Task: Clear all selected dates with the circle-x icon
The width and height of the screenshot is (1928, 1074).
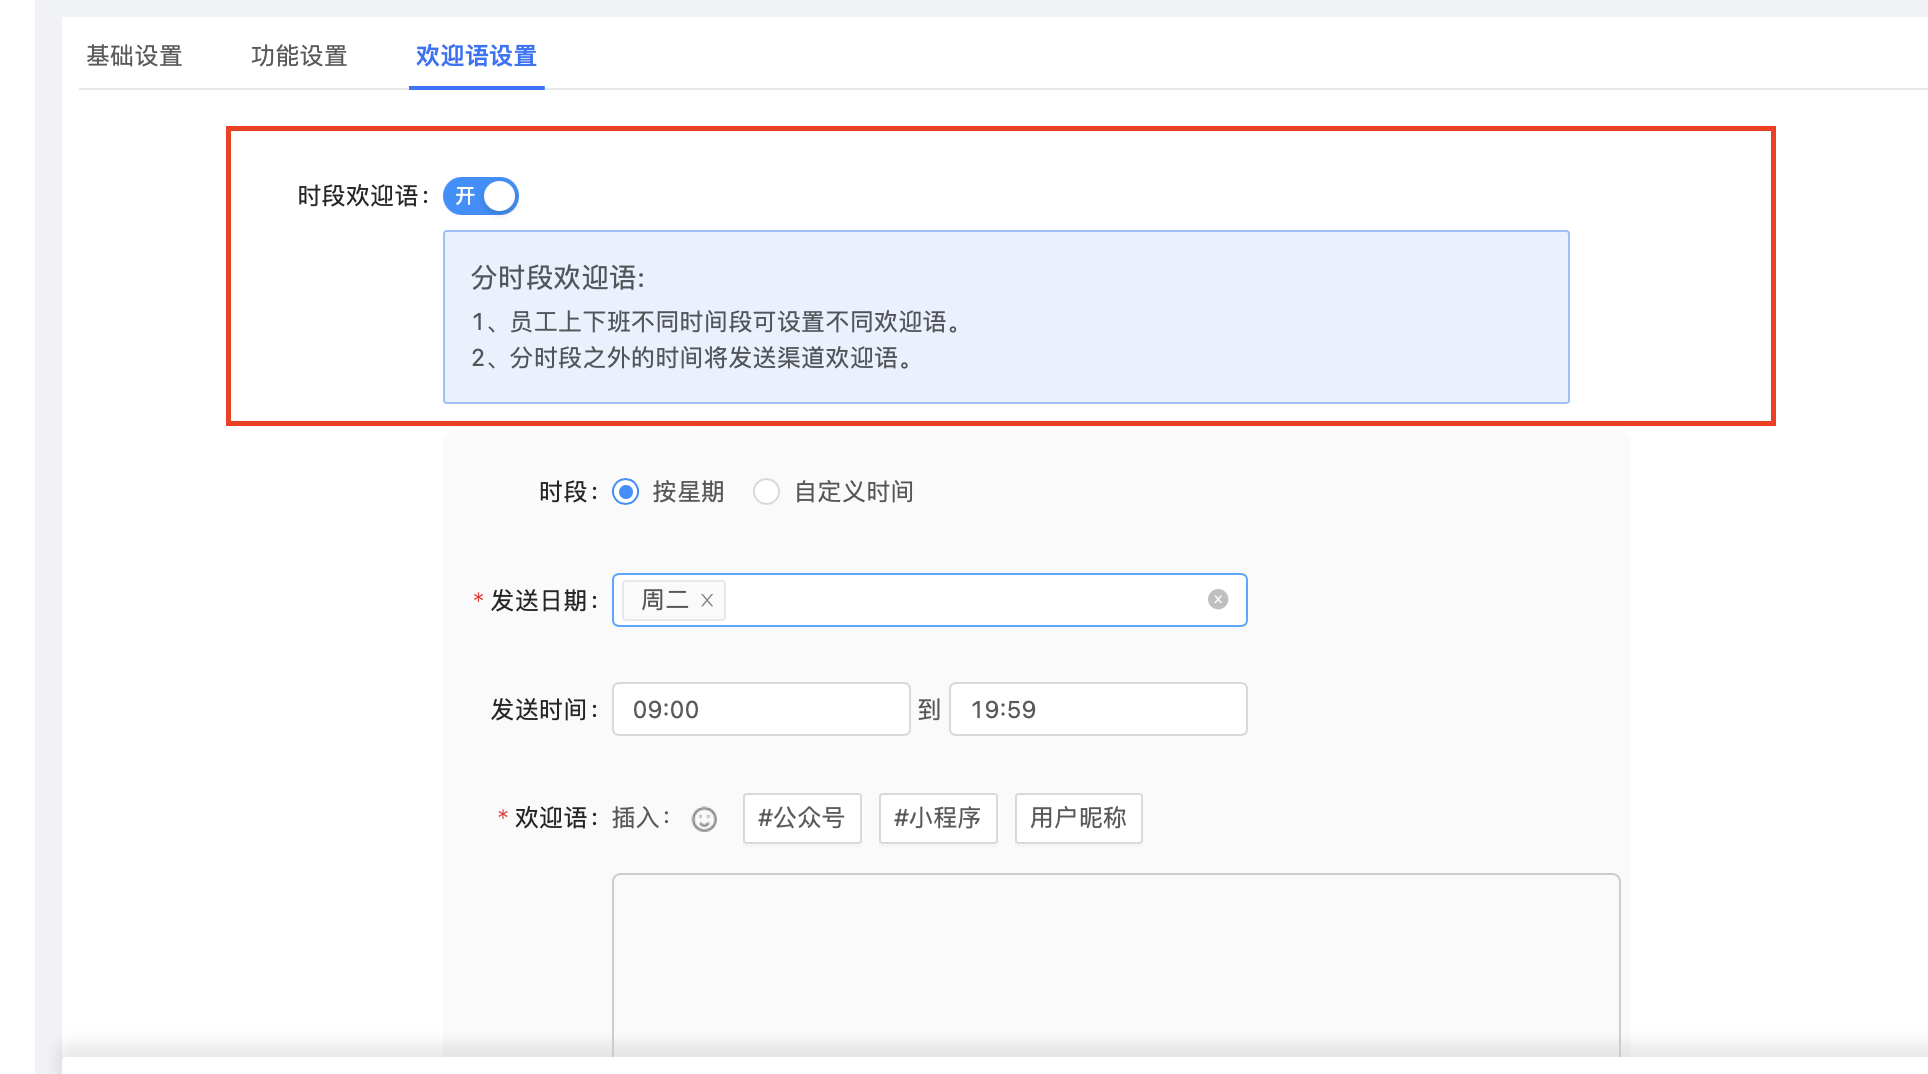Action: point(1218,599)
